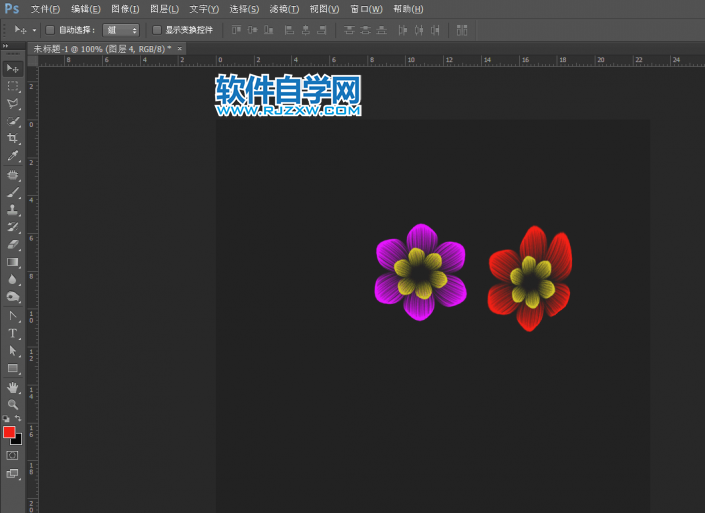The image size is (705, 513).
Task: Open the auto-select group/layer dropdown
Action: (121, 30)
